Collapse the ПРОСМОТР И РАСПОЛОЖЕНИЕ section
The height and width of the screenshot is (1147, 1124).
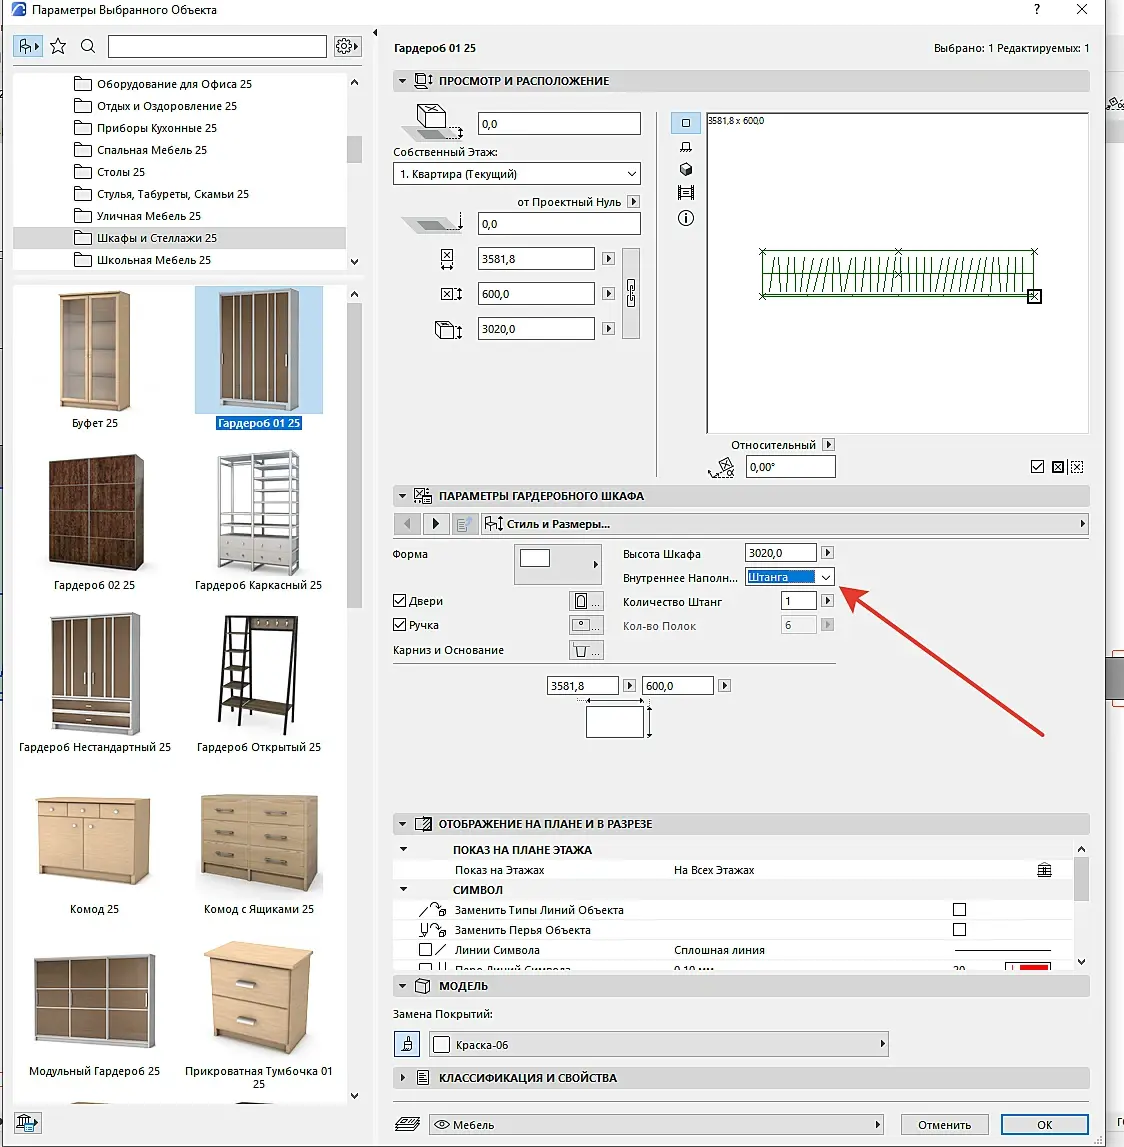pos(402,81)
